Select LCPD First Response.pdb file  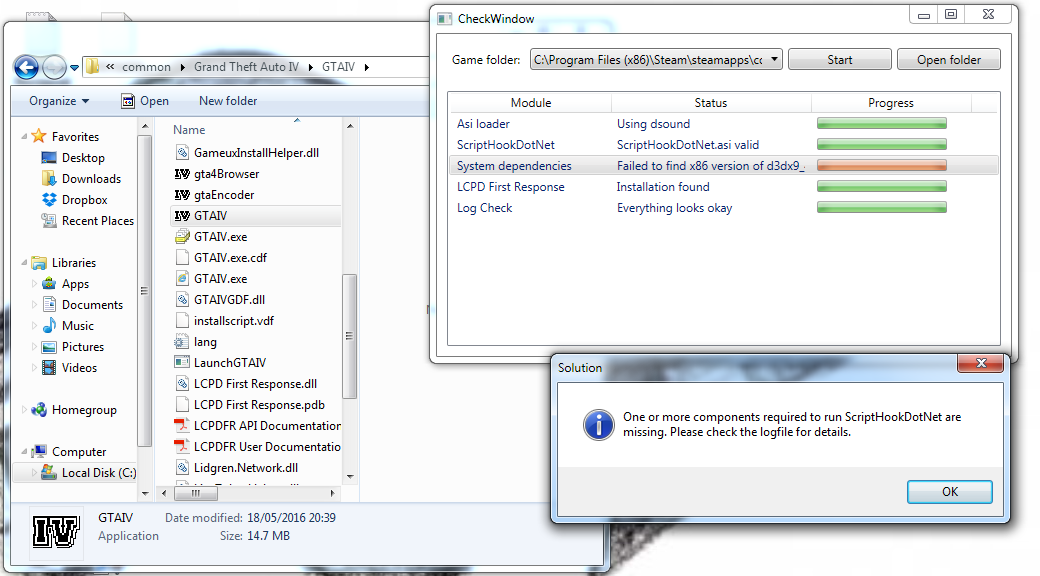(259, 405)
